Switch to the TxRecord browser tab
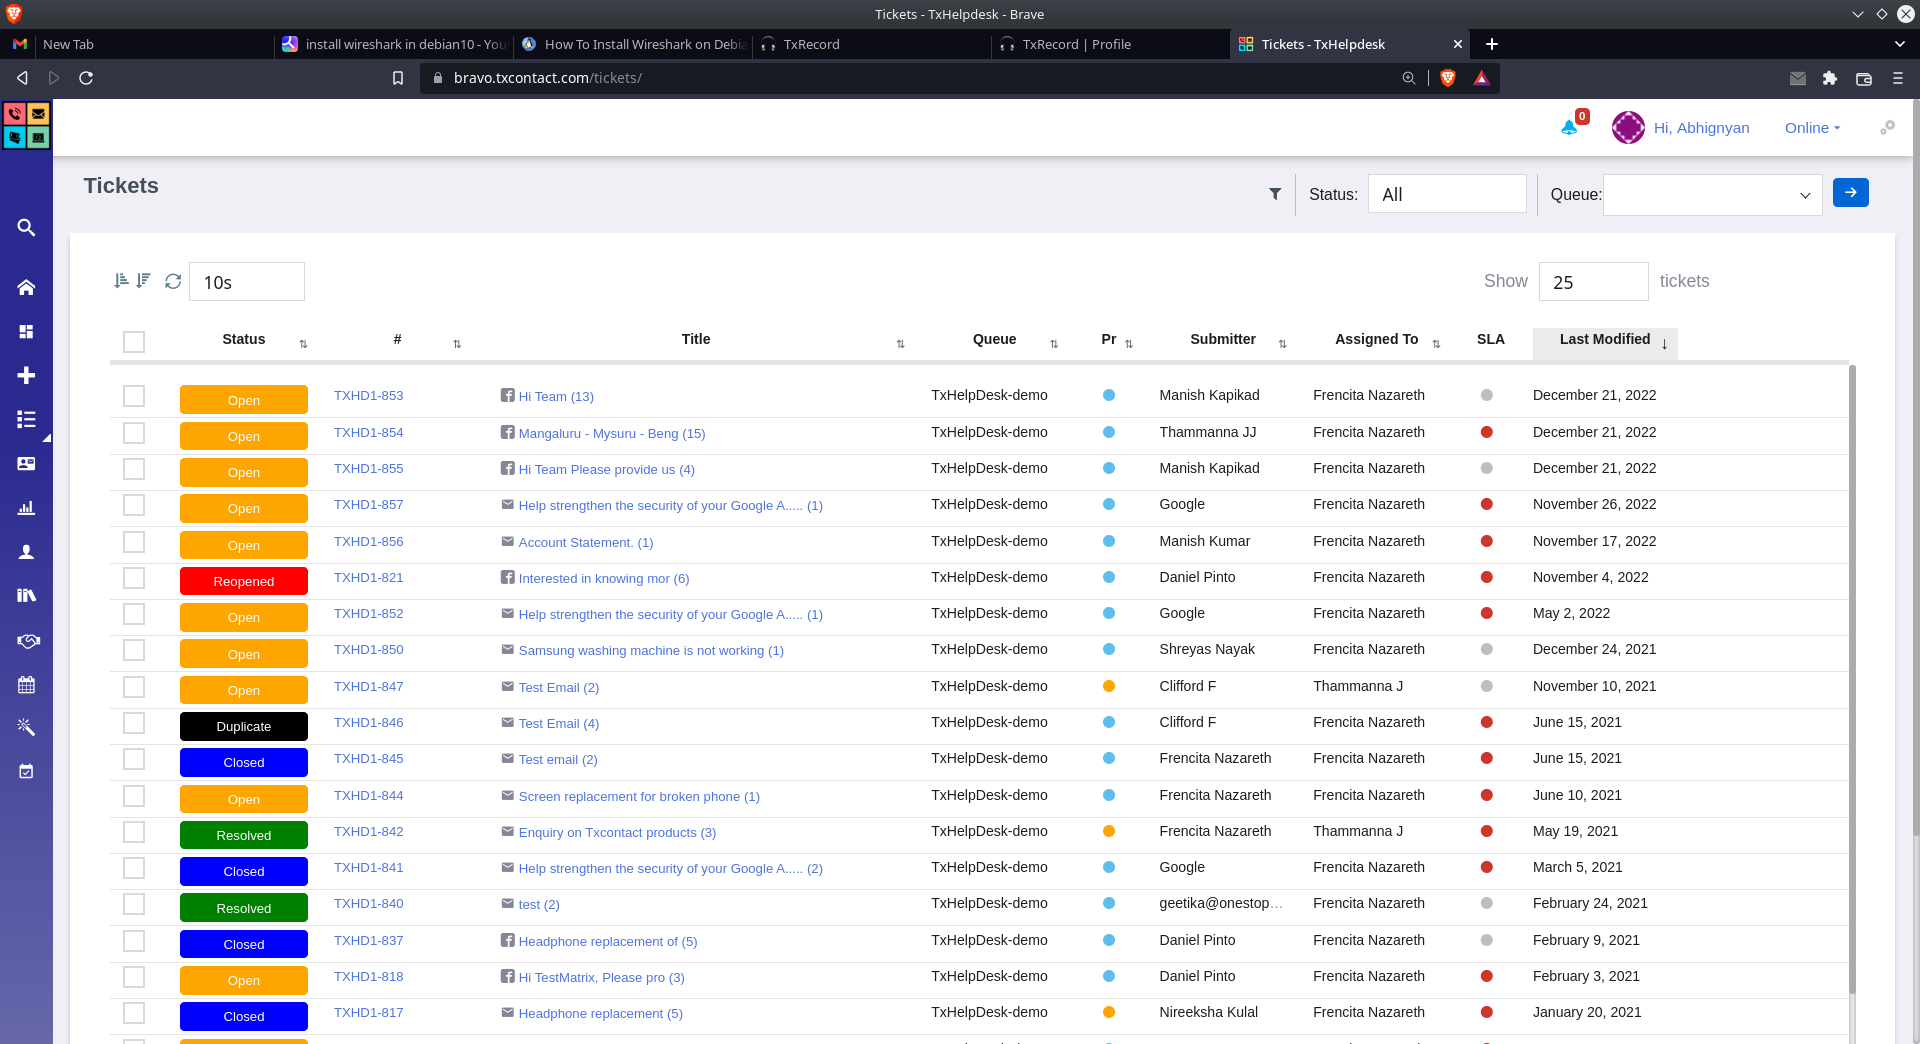1920x1044 pixels. pyautogui.click(x=874, y=44)
